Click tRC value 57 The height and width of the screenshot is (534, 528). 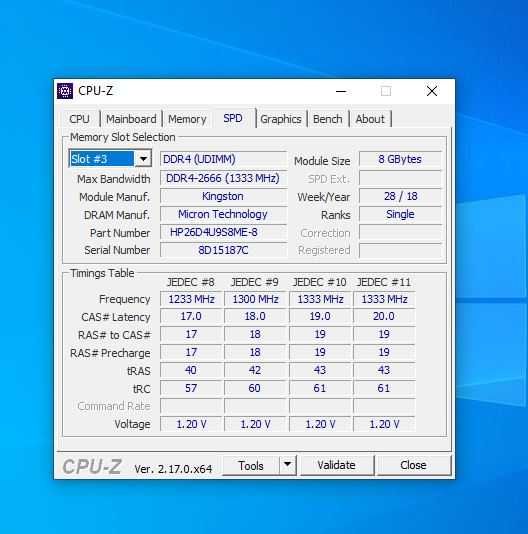191,388
